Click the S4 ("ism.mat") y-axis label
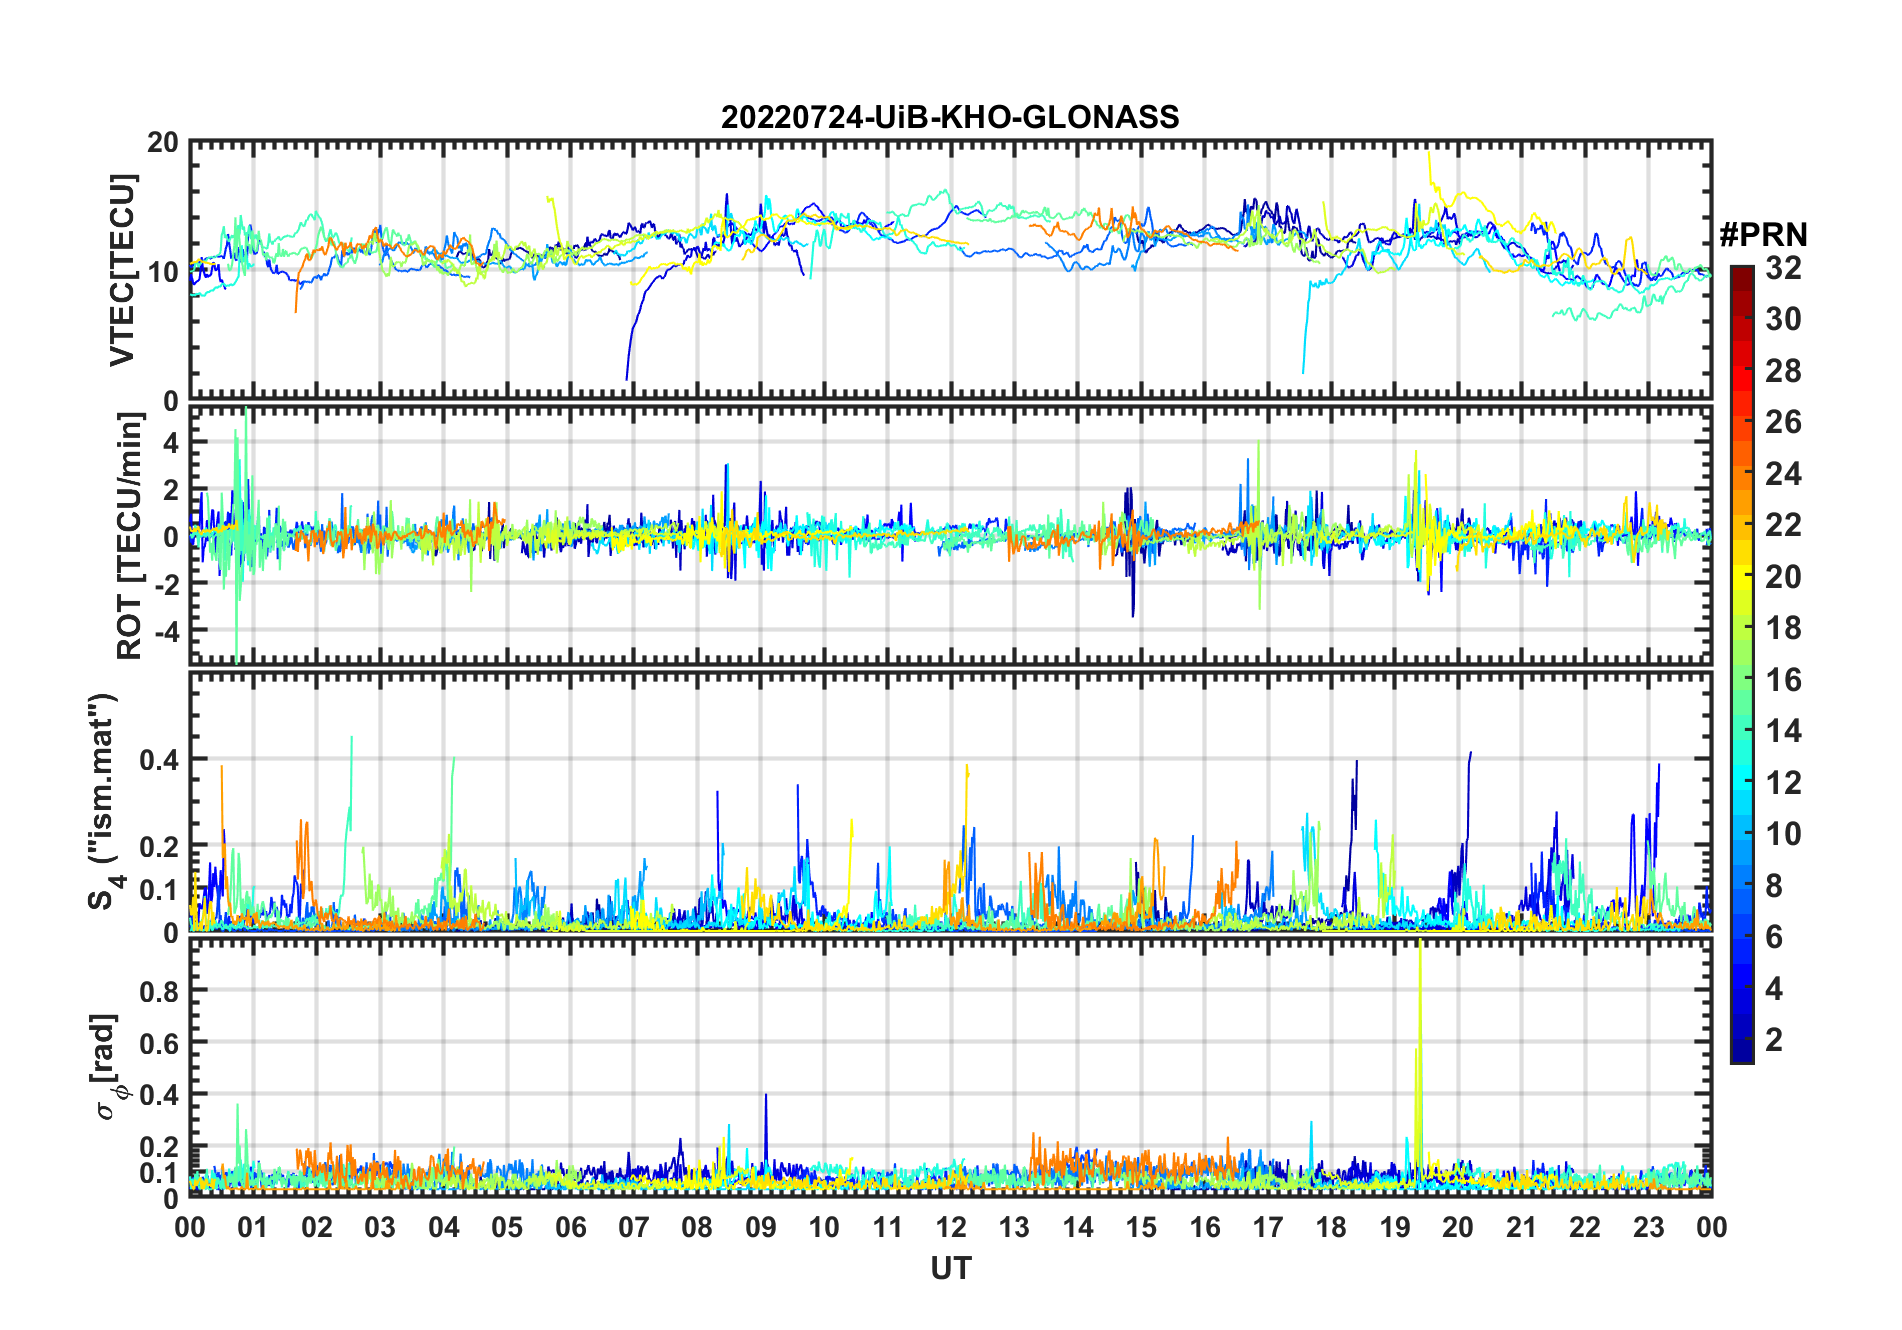 (x=103, y=802)
